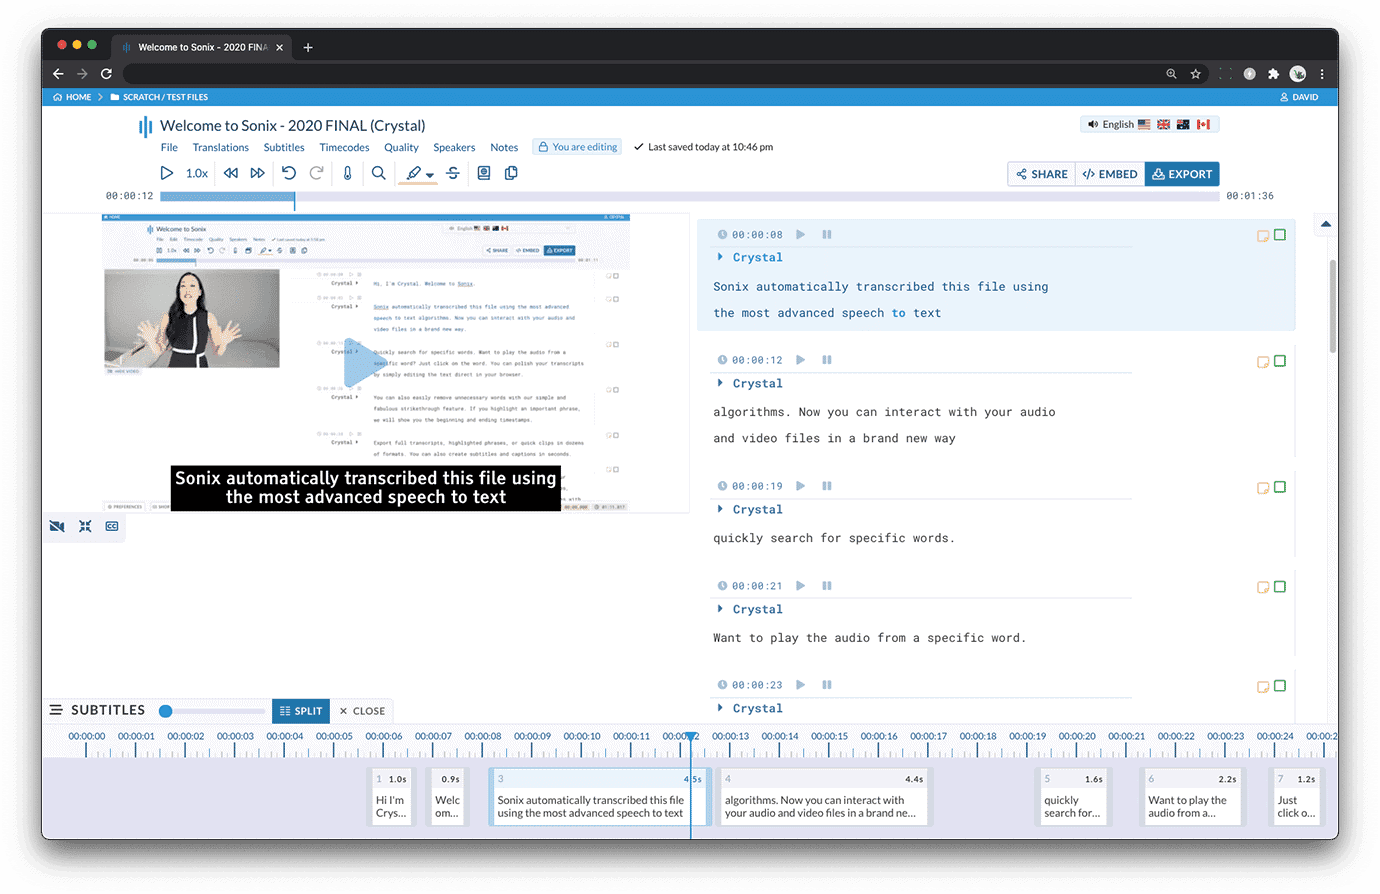Open the playback speed 1.0x dropdown
The height and width of the screenshot is (894, 1380).
click(x=197, y=173)
